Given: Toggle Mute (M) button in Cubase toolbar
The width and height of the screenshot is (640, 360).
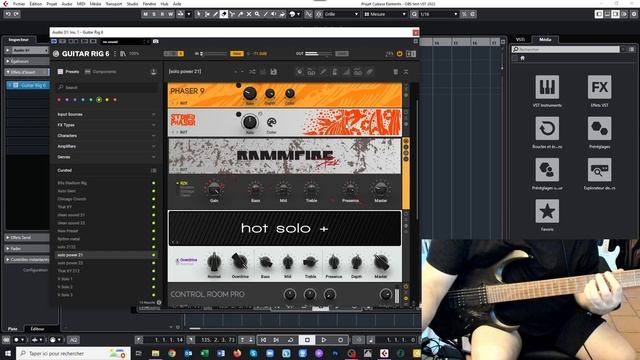Looking at the screenshot, I should click(145, 14).
